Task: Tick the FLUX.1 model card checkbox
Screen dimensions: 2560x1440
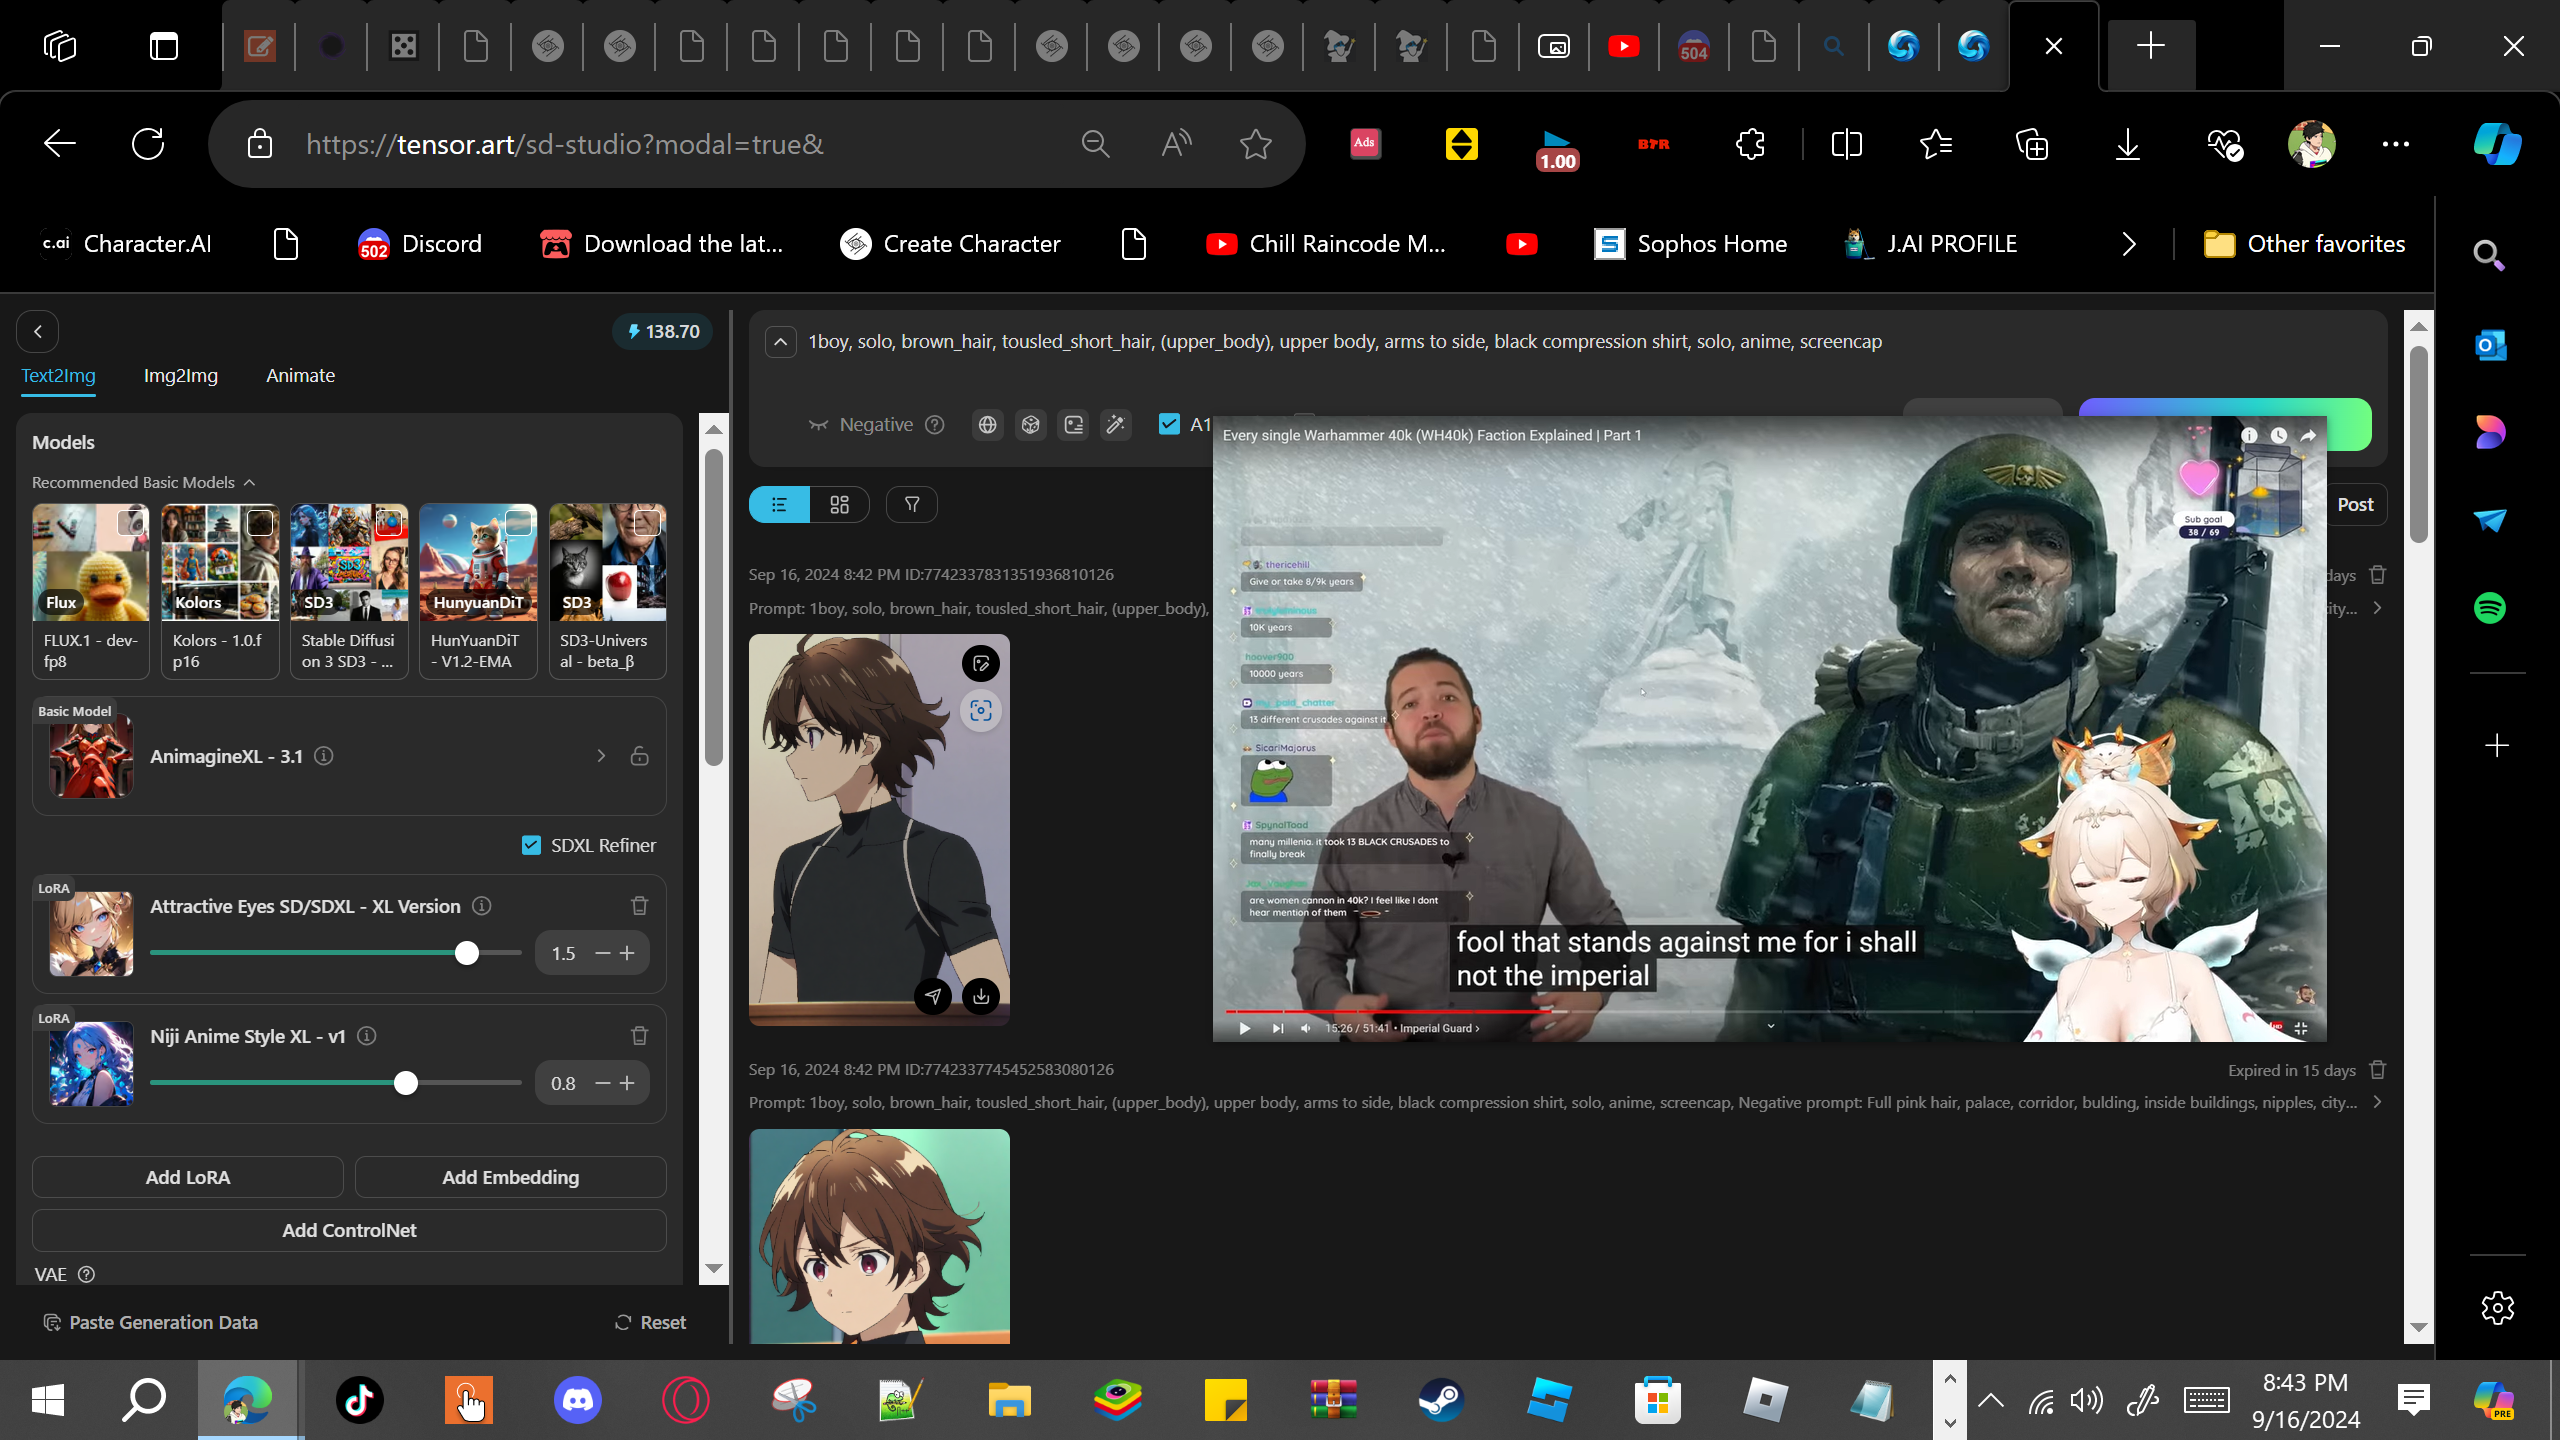Action: click(x=131, y=523)
